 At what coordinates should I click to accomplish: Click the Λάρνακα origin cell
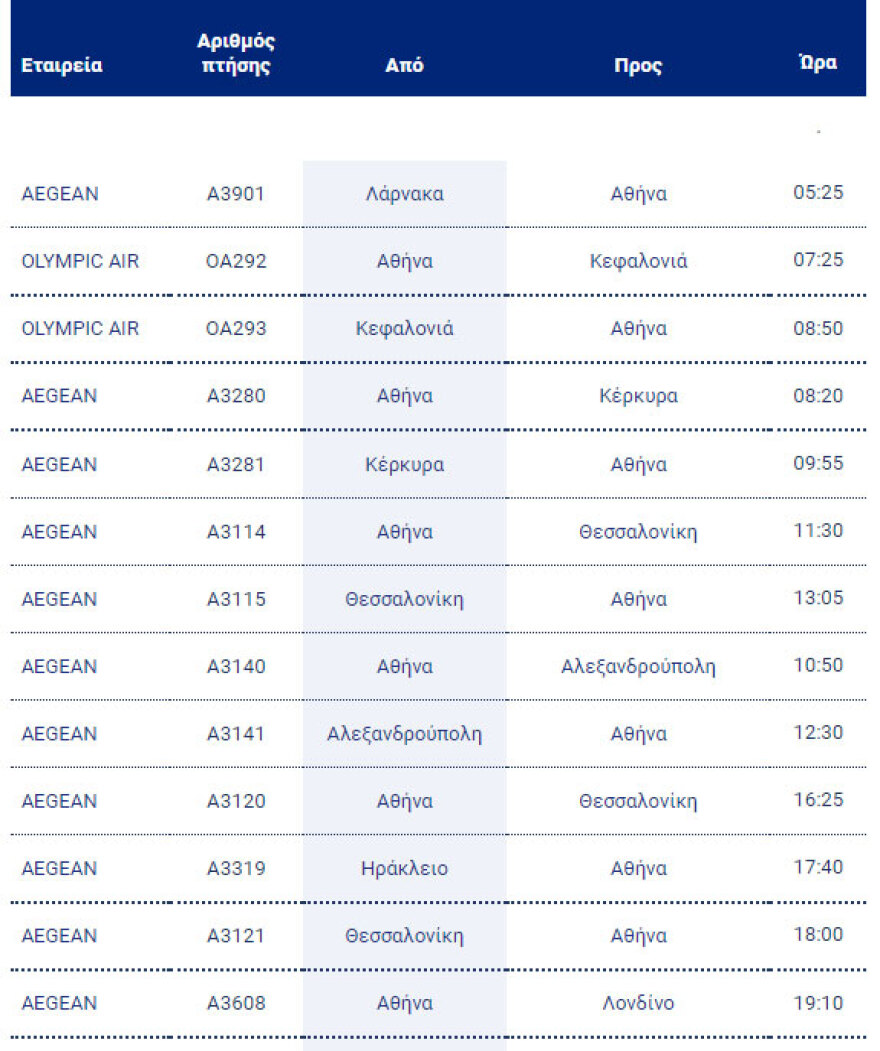coord(404,194)
